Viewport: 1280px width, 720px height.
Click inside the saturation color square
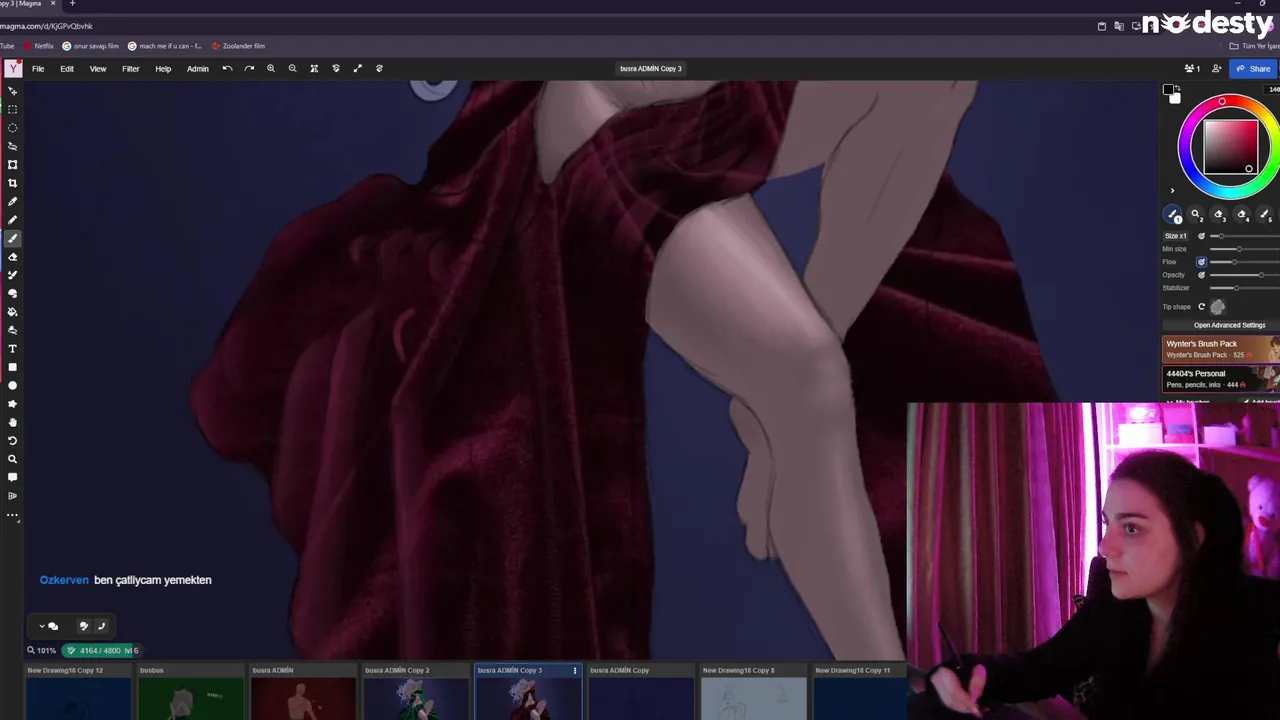(x=1231, y=147)
